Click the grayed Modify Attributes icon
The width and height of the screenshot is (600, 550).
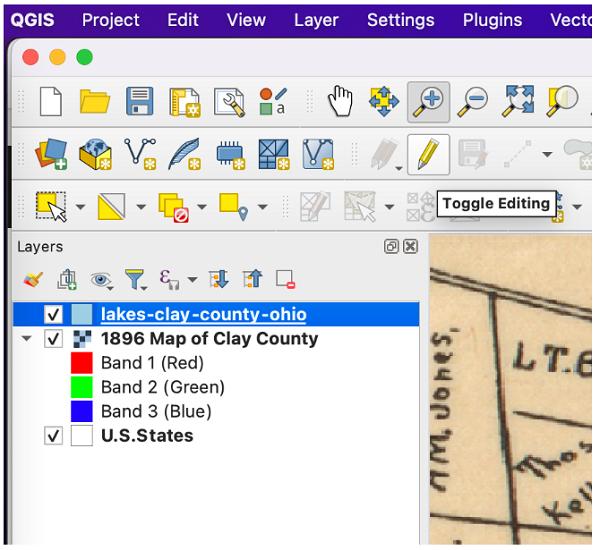coord(315,207)
